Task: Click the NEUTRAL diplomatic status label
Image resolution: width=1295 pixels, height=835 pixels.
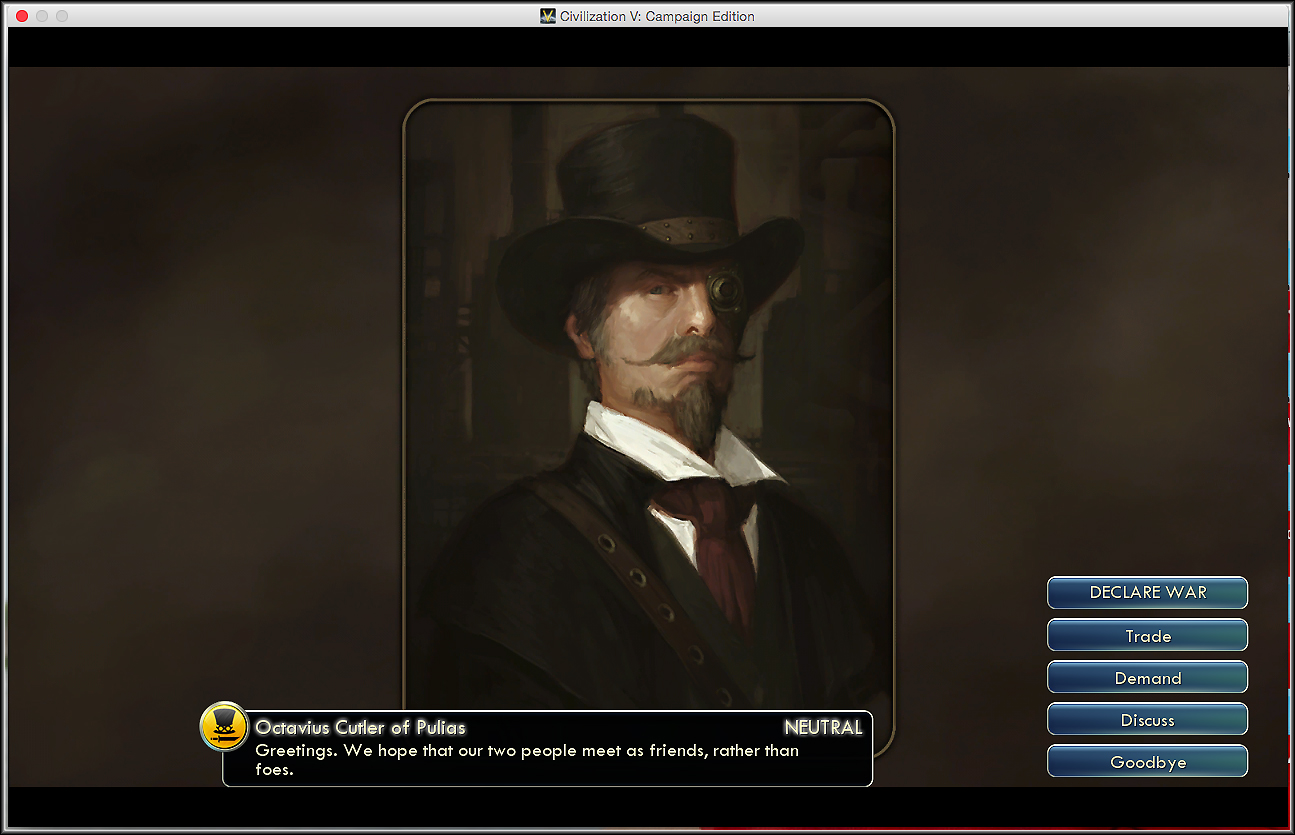Action: [x=823, y=727]
